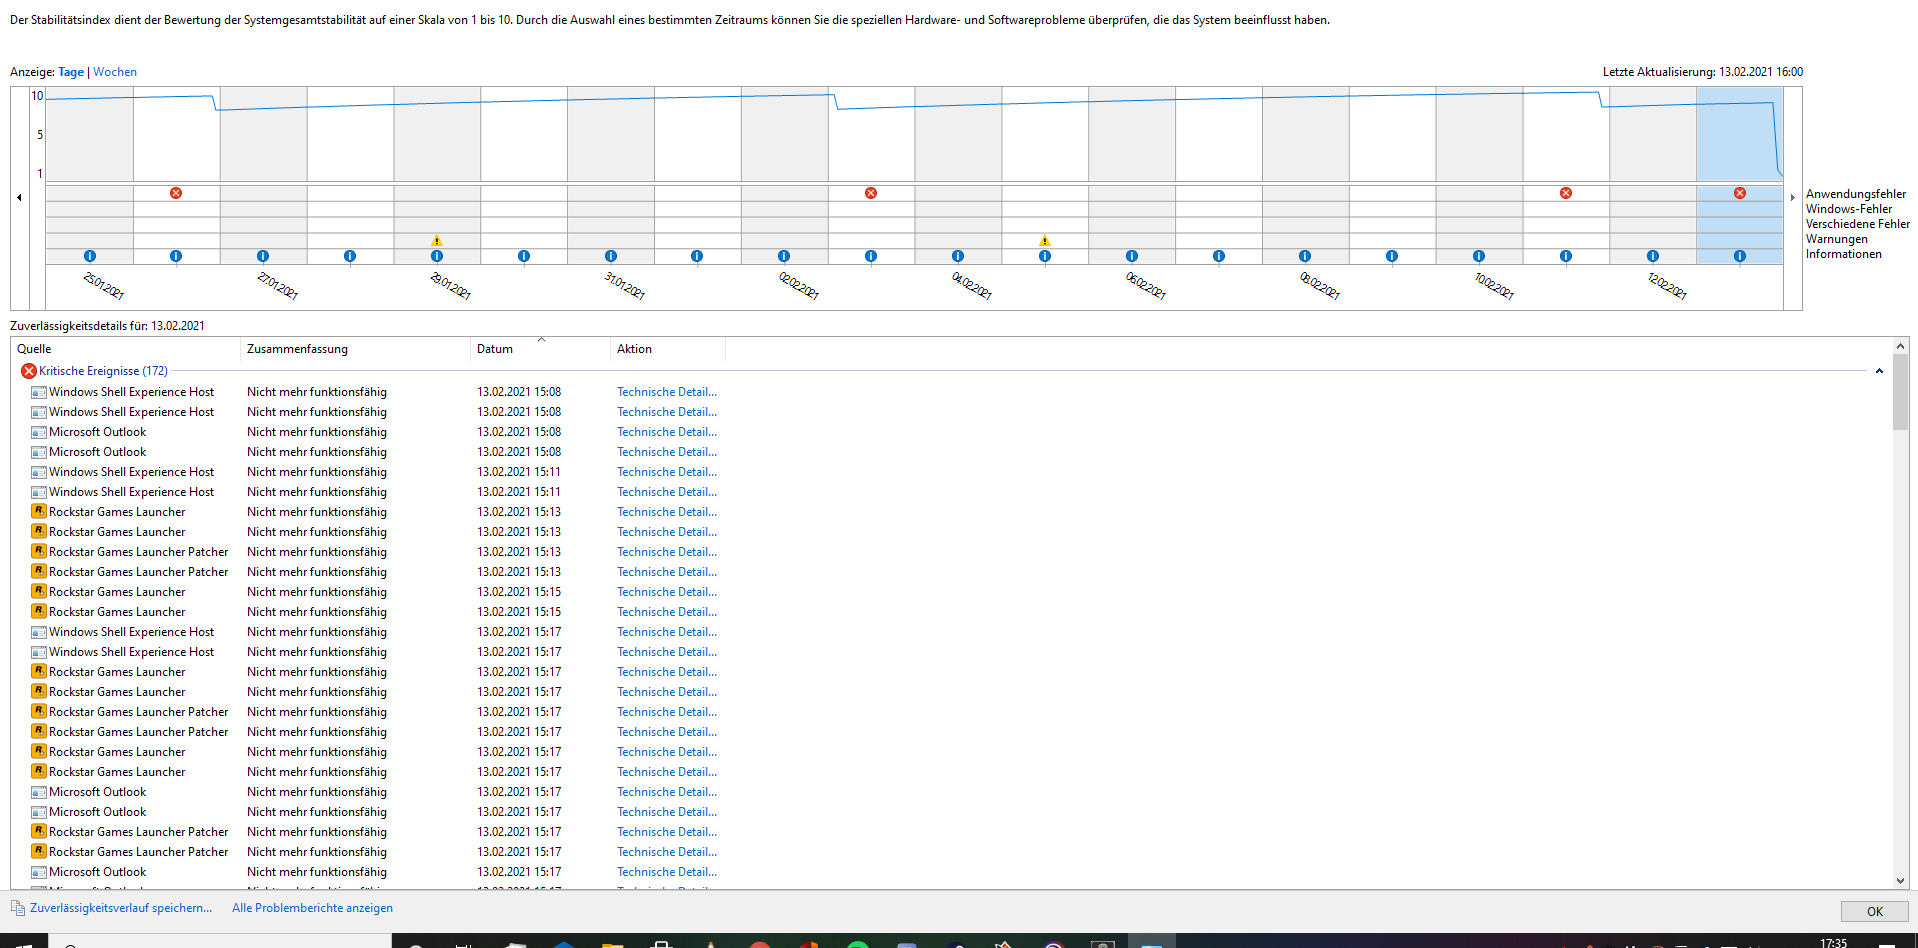Click the Letzte Aktualisierung timestamp text

[x=1702, y=72]
